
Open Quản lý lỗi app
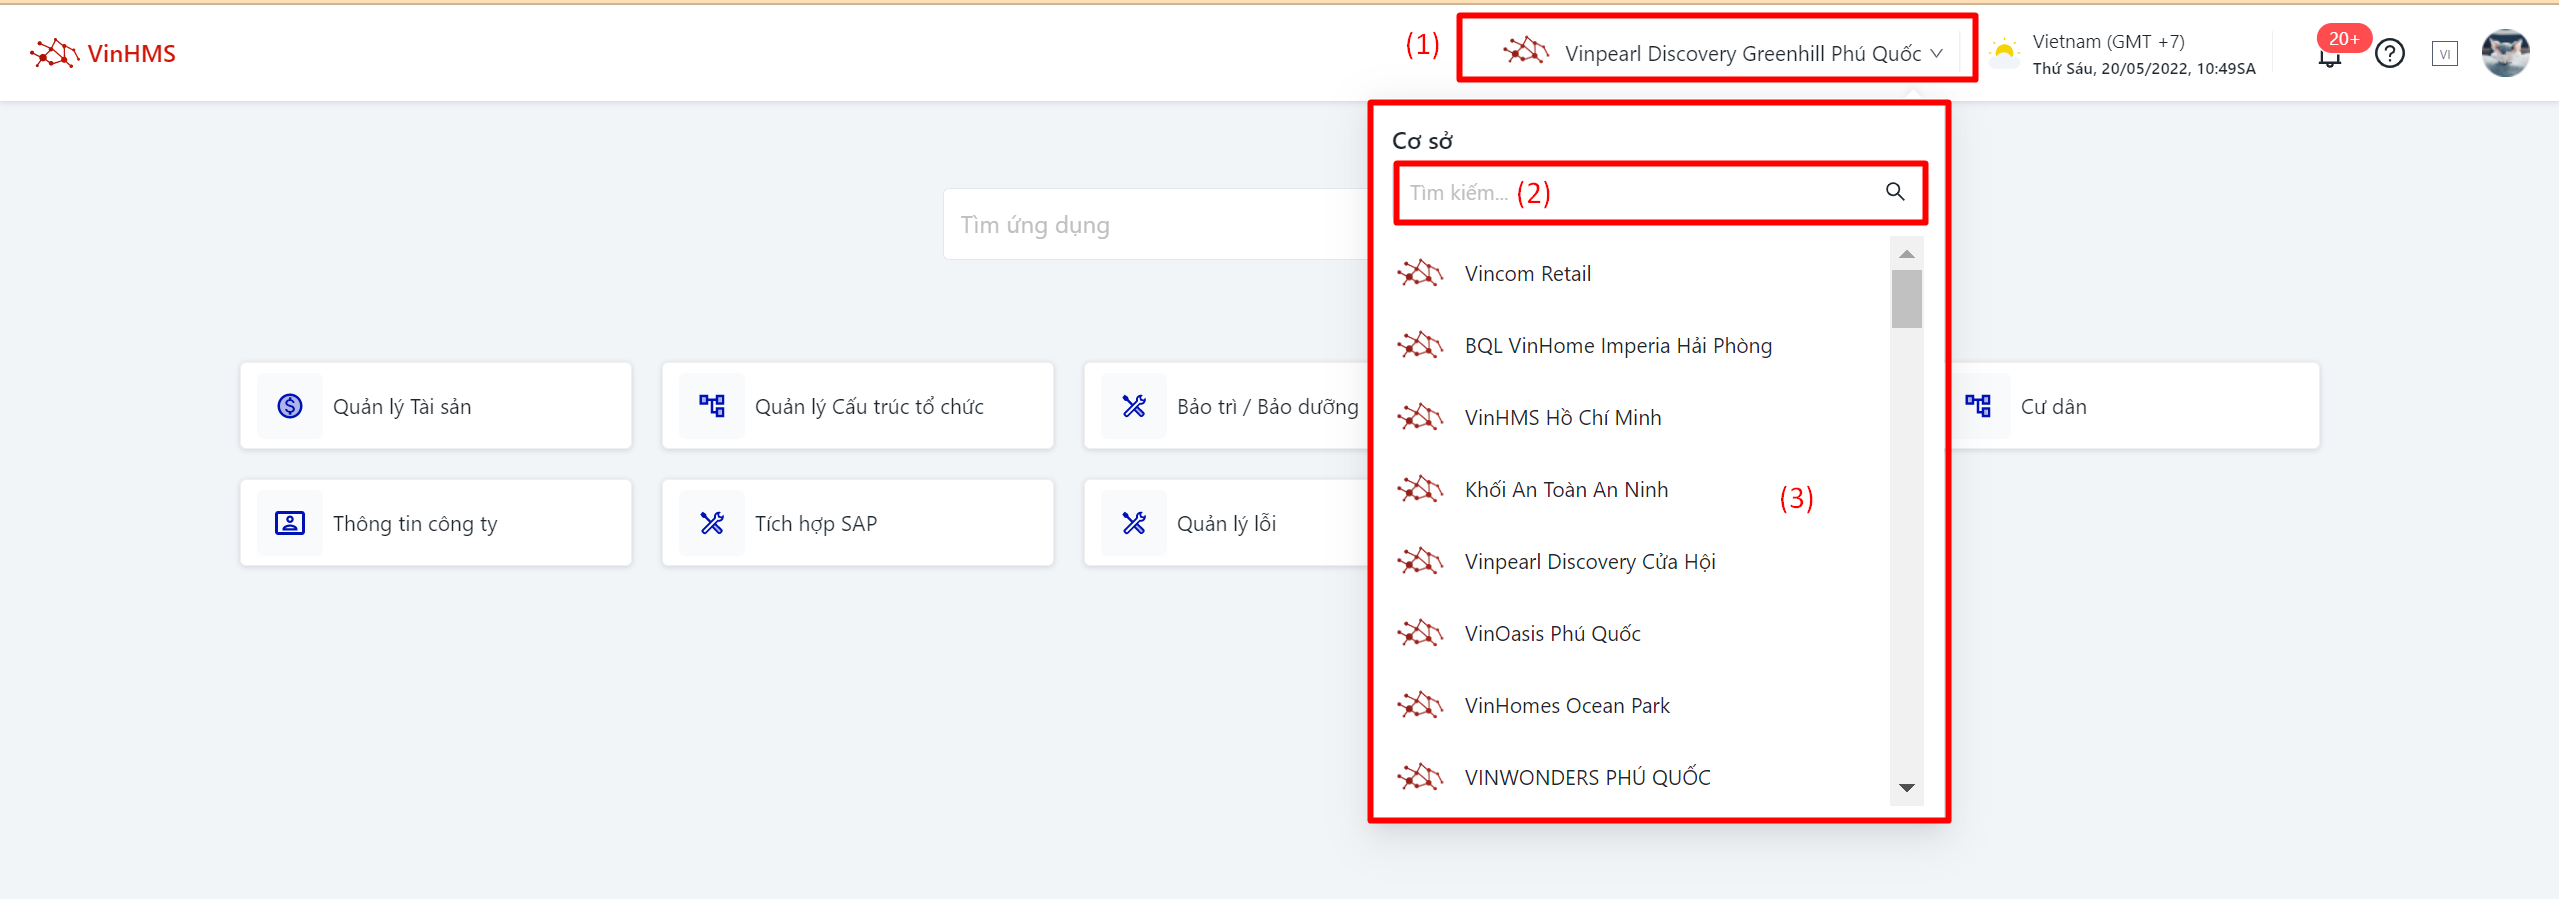(1226, 523)
